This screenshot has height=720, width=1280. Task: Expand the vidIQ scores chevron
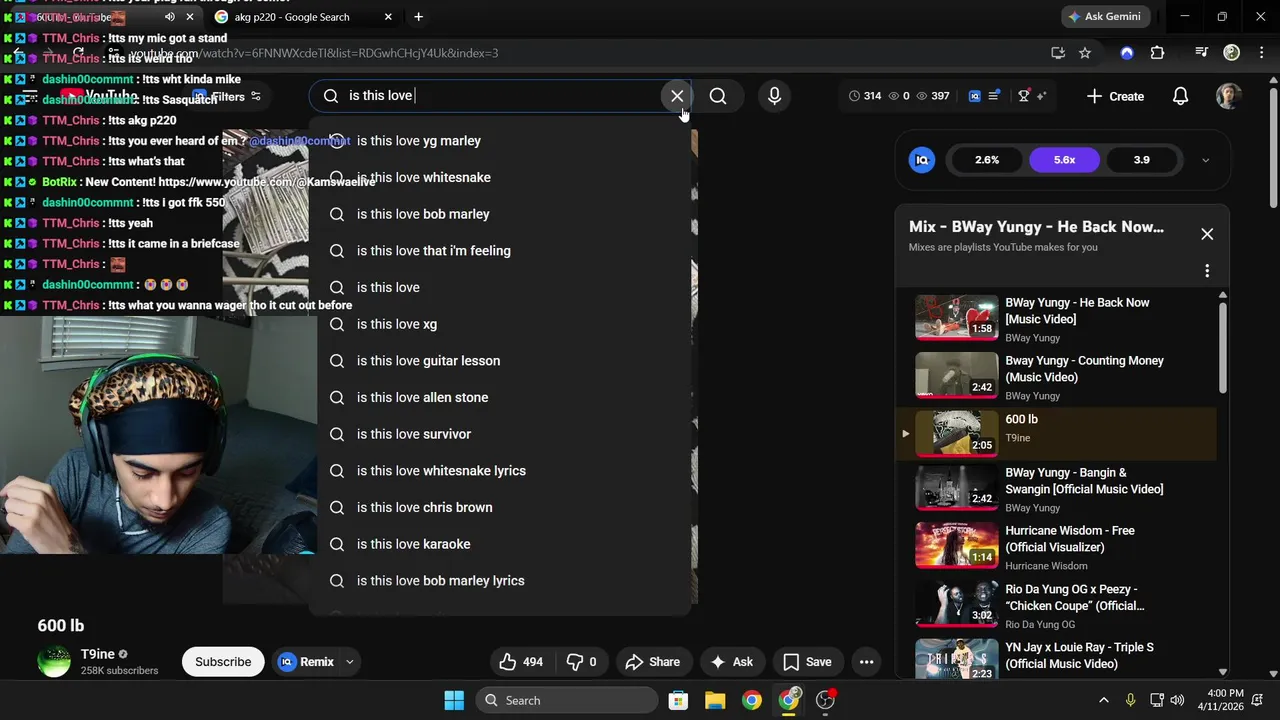click(x=1205, y=160)
